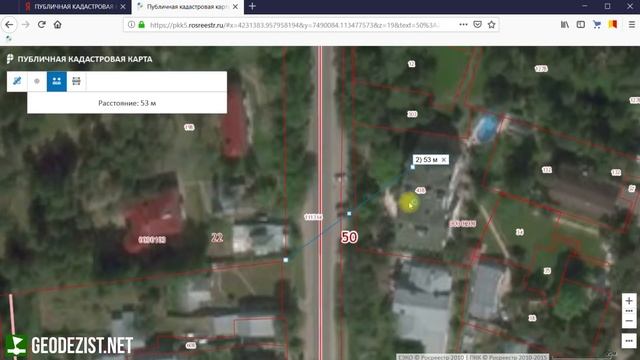Open the Firefox hamburger menu

[631, 24]
